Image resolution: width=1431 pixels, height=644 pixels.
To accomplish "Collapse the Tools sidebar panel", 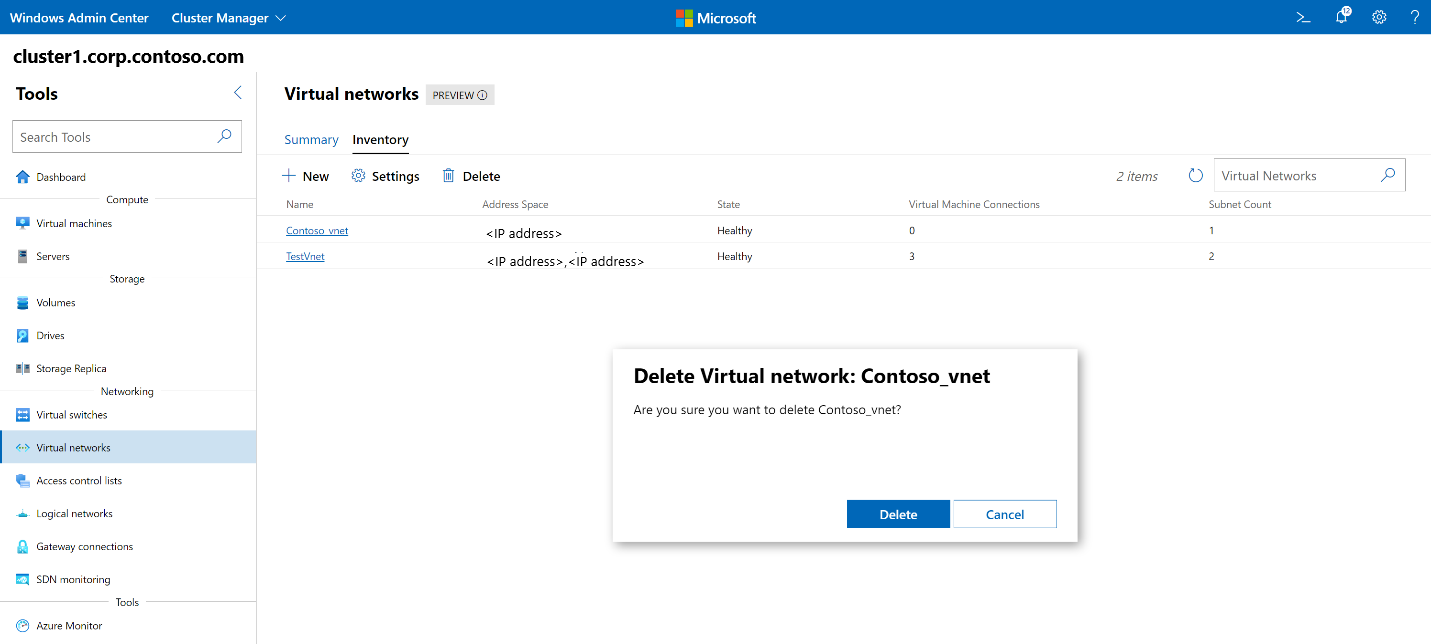I will pos(237,92).
